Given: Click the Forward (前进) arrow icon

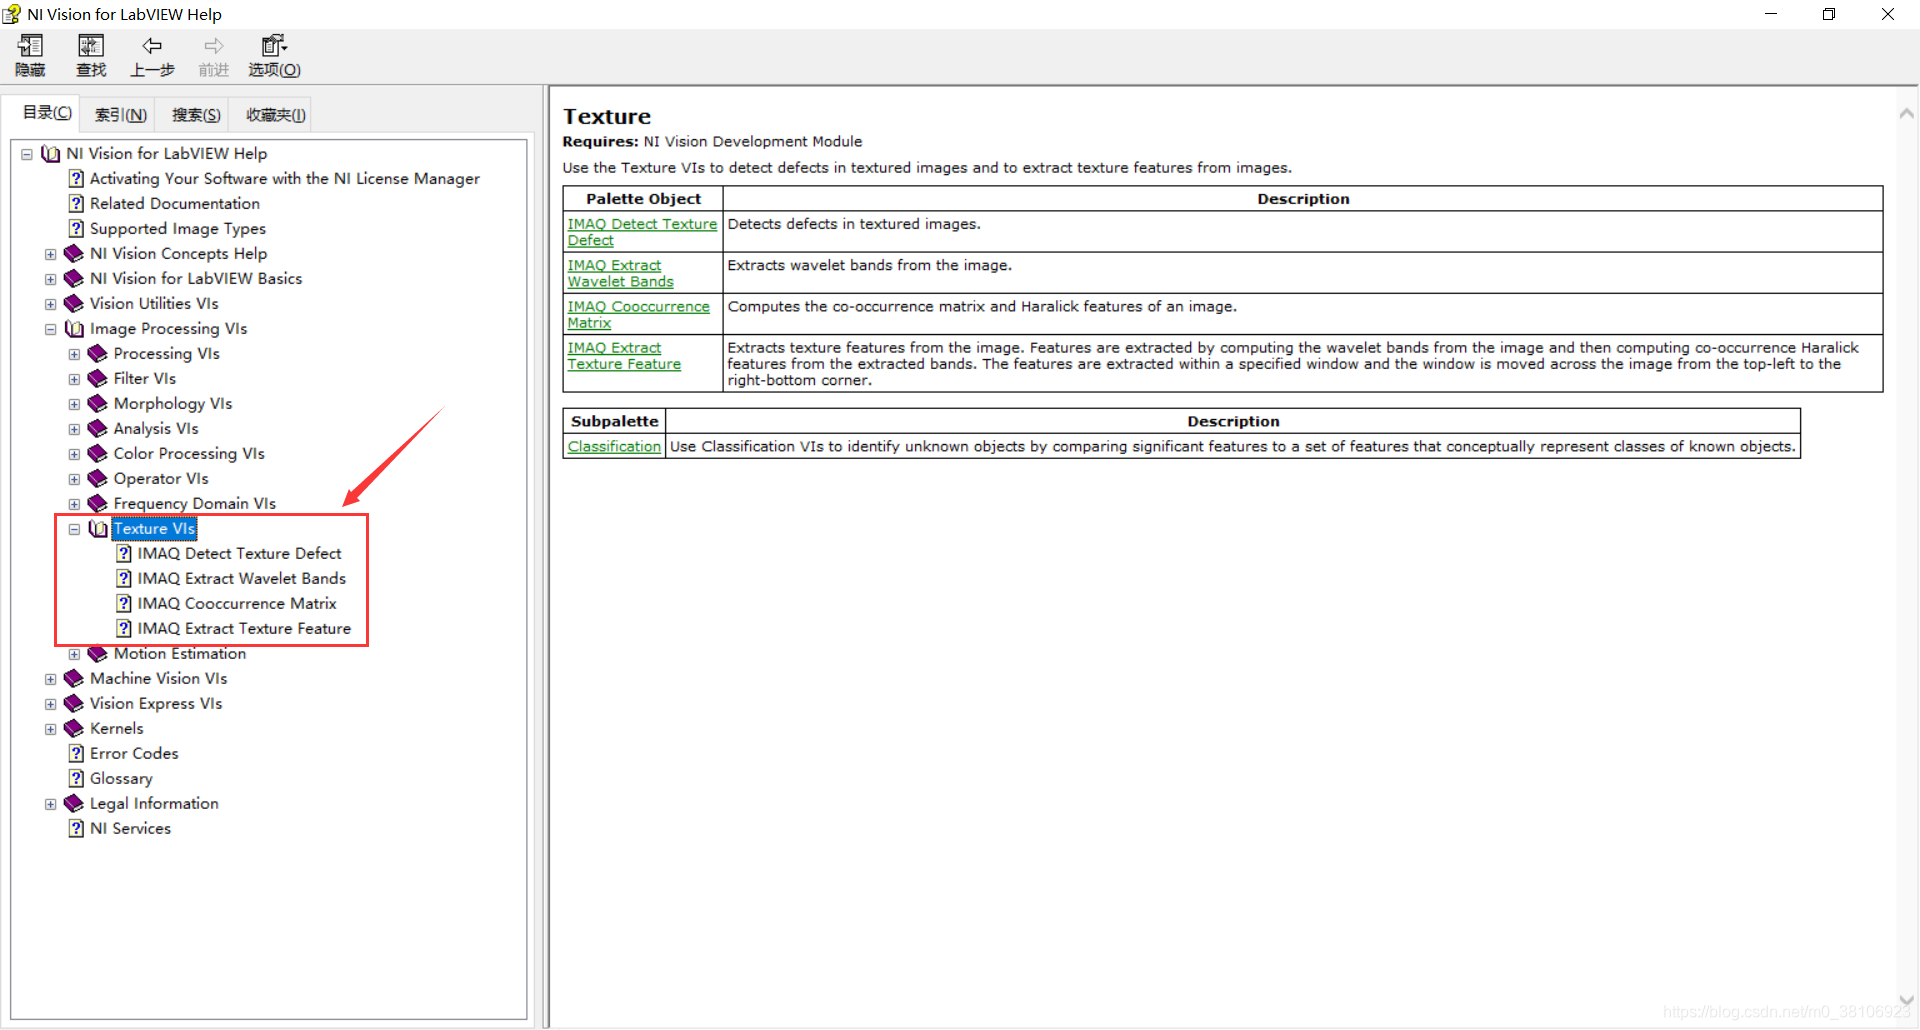Looking at the screenshot, I should tap(214, 46).
